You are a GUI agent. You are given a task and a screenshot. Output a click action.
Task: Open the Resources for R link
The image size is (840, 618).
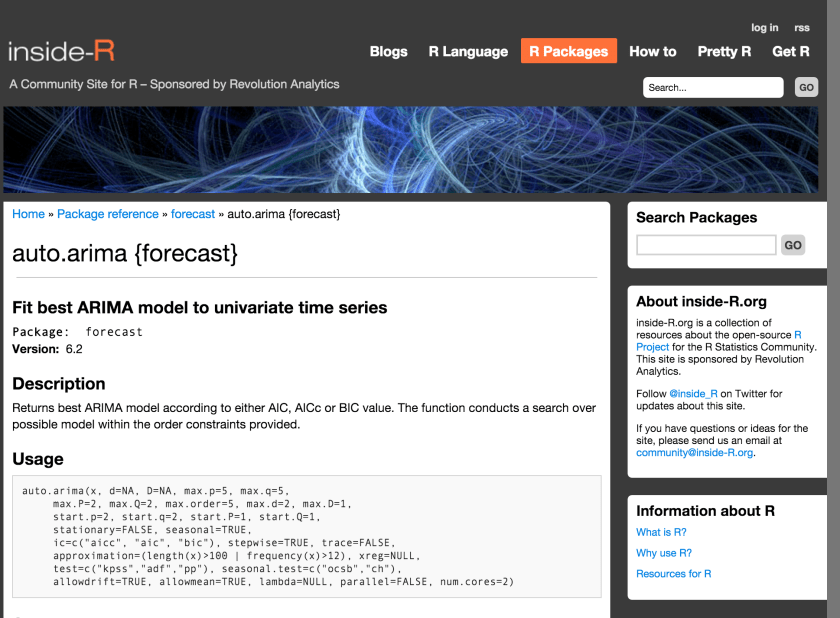pos(673,574)
